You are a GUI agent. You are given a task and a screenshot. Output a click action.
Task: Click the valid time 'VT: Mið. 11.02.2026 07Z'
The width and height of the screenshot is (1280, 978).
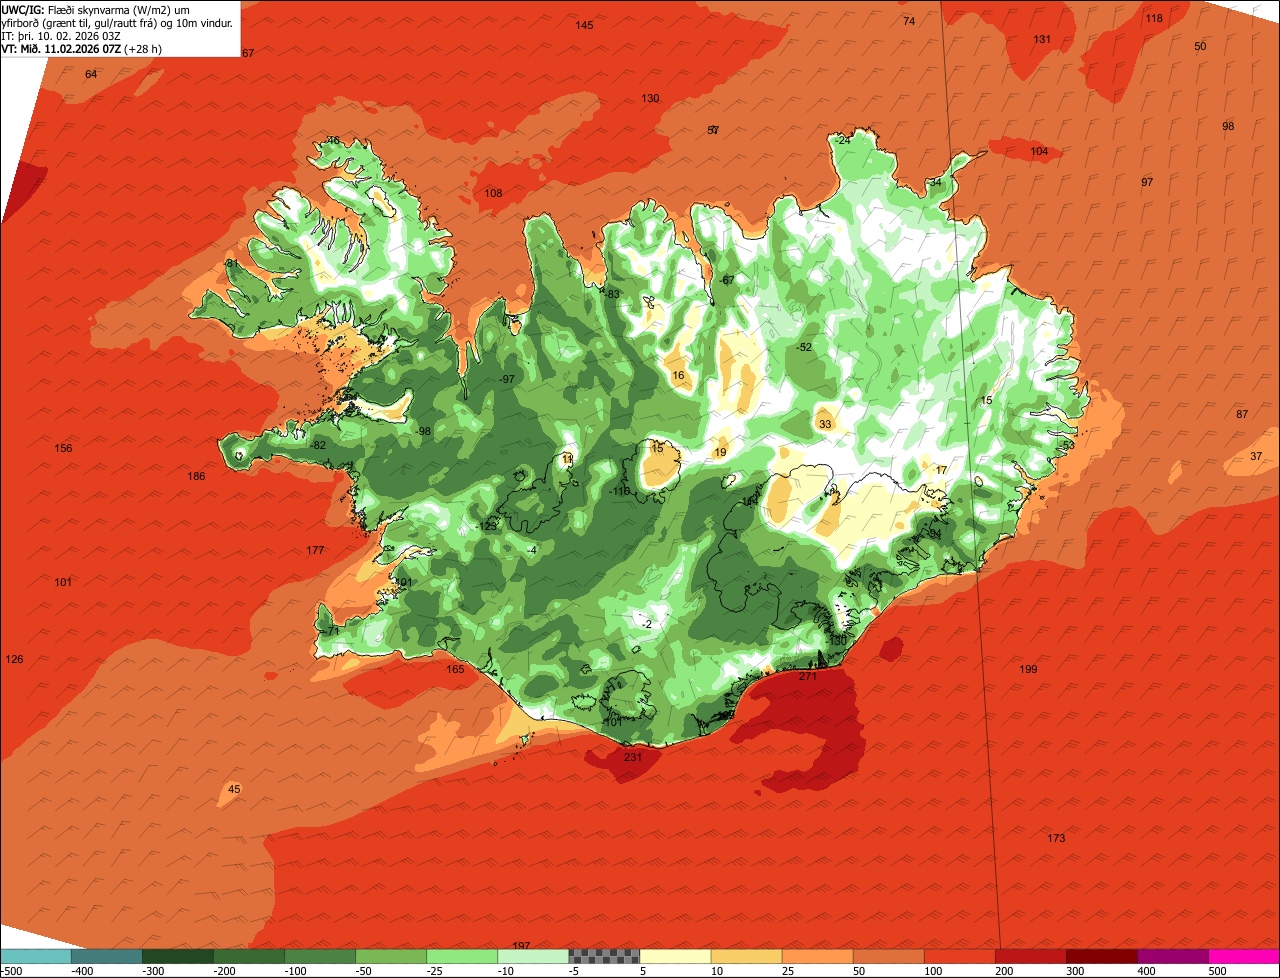62,48
